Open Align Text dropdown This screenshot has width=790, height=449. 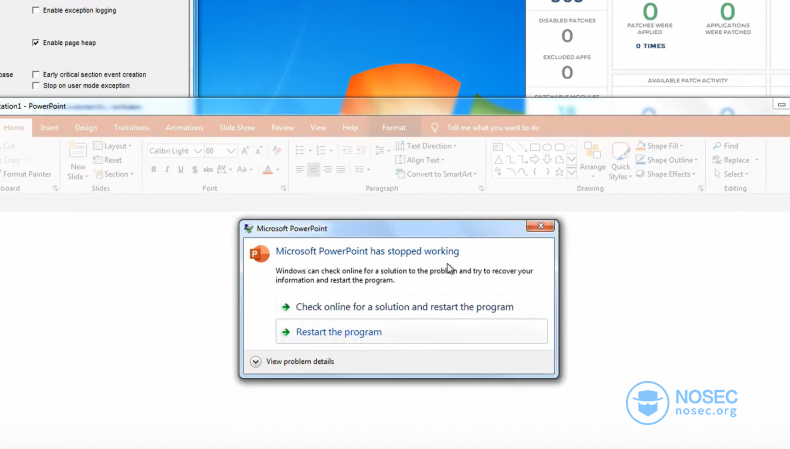pos(420,160)
